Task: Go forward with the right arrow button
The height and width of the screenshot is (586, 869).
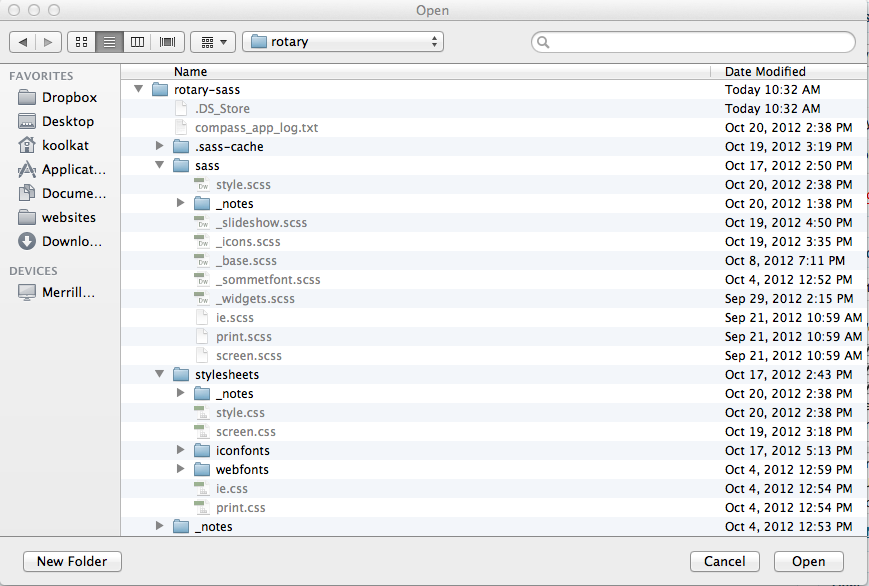Action: click(48, 42)
